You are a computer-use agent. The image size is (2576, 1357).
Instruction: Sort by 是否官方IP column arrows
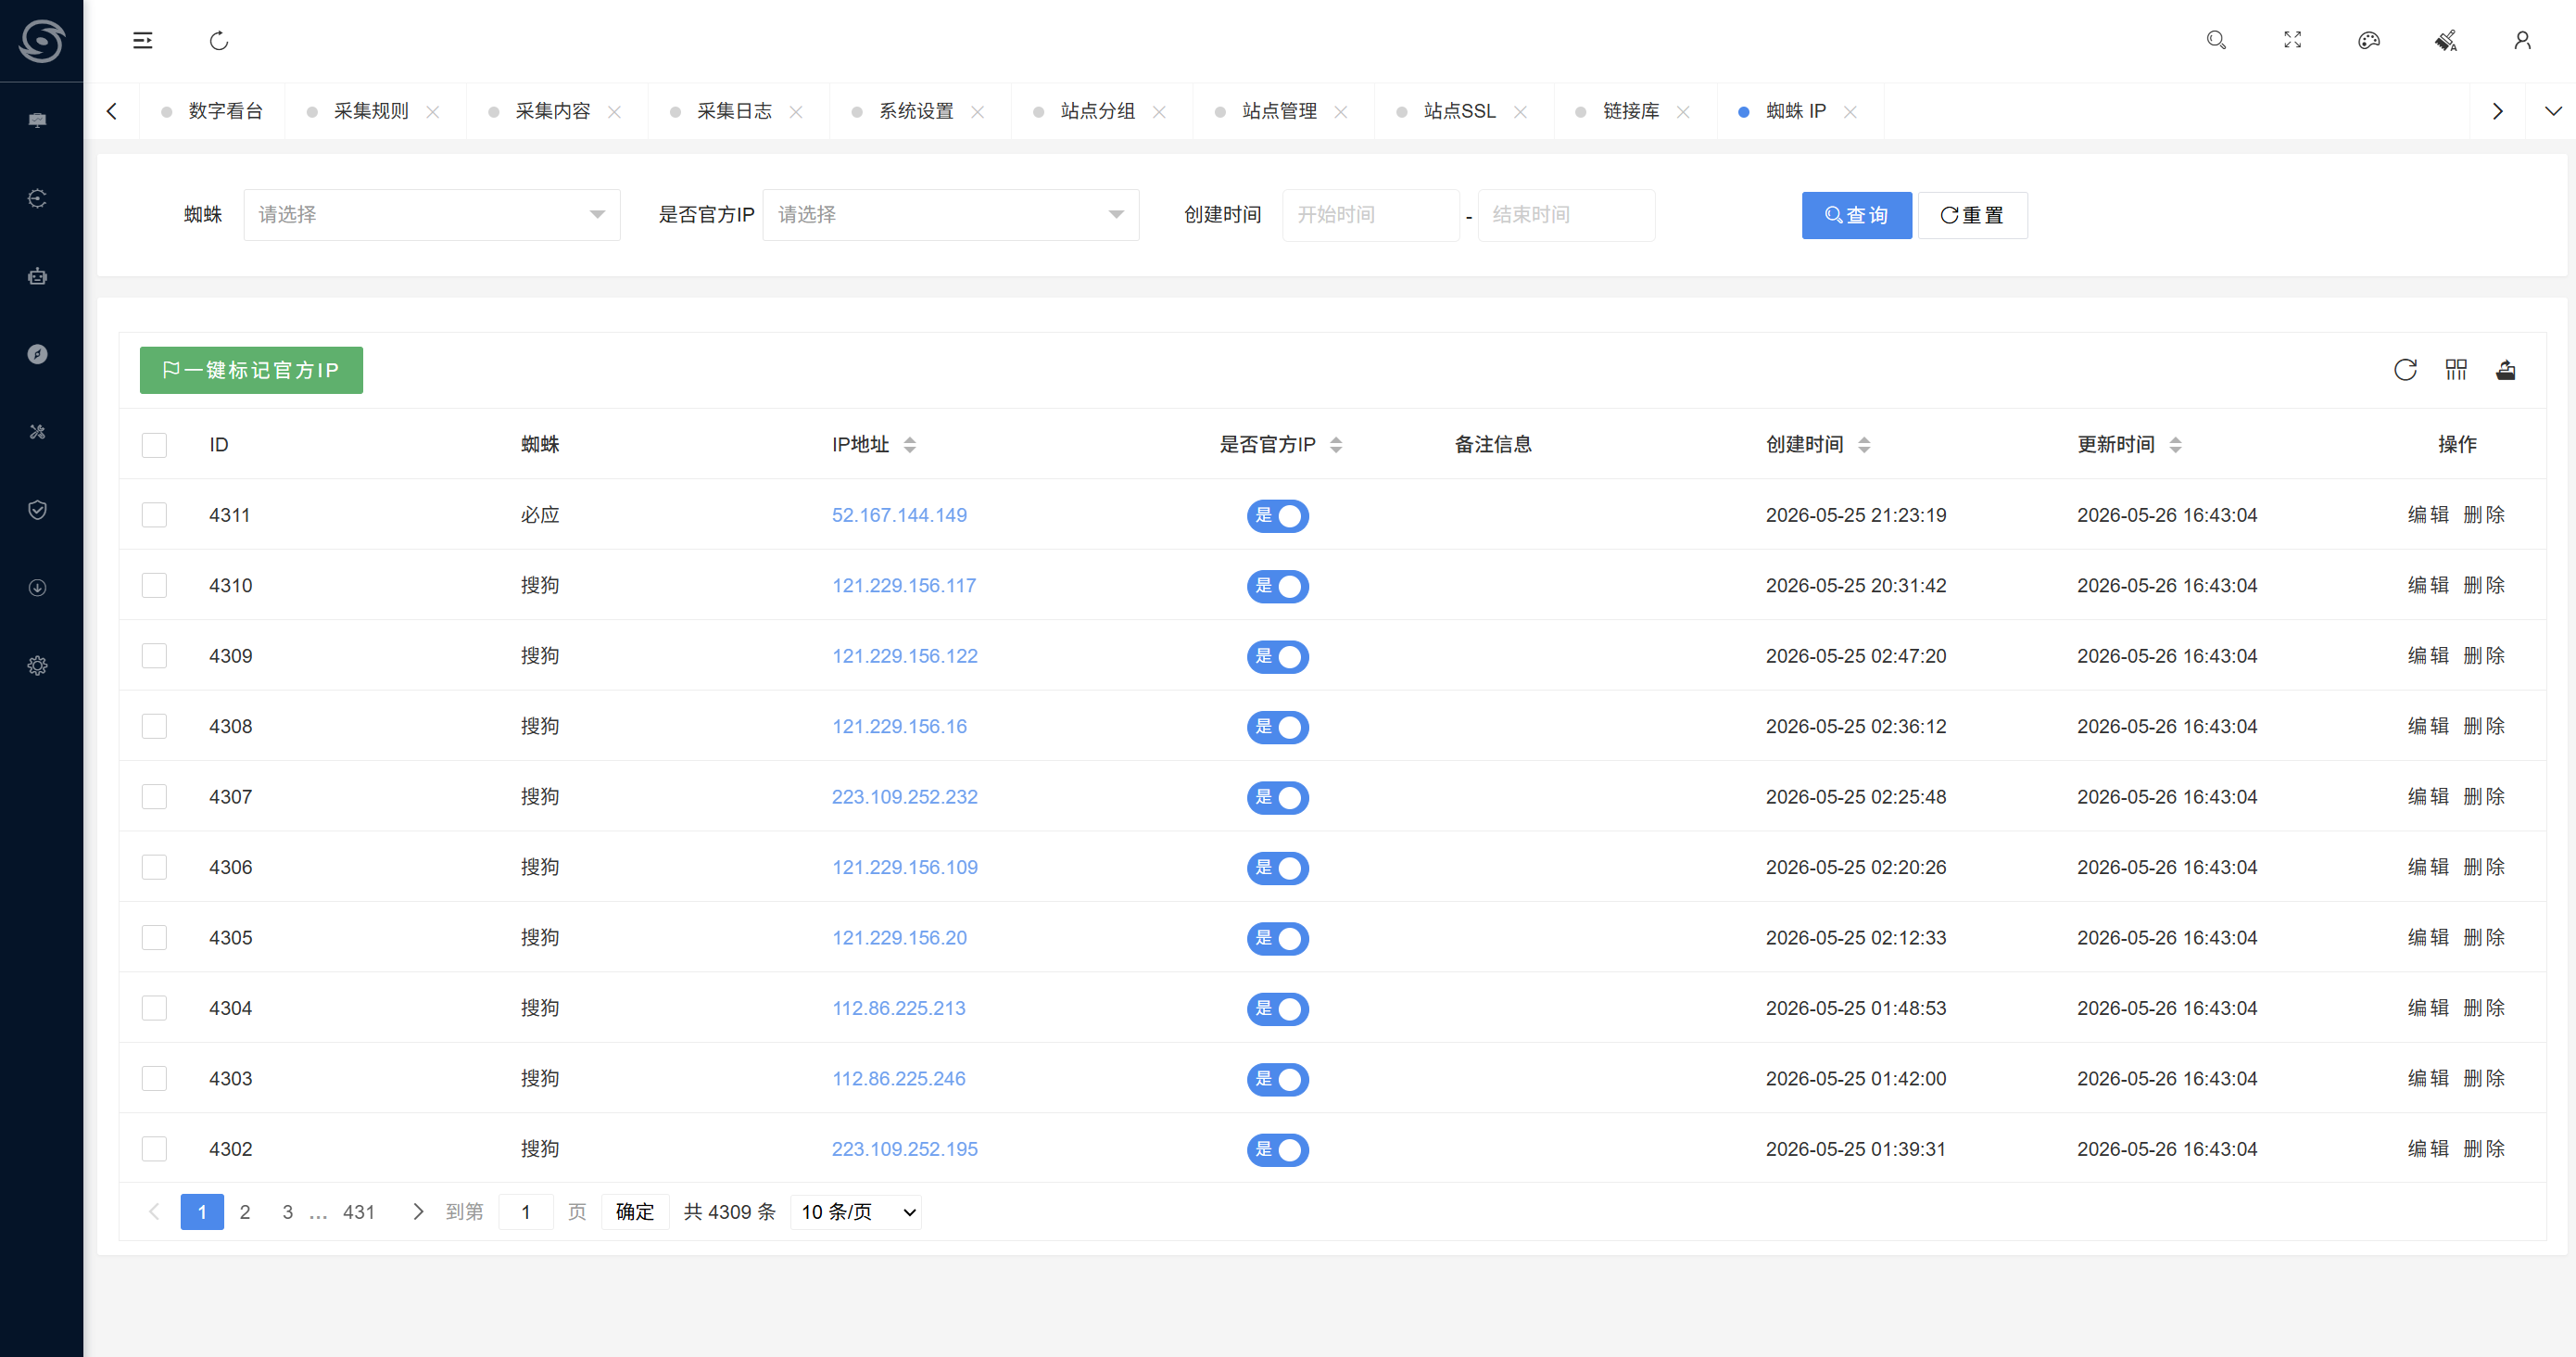[1336, 445]
